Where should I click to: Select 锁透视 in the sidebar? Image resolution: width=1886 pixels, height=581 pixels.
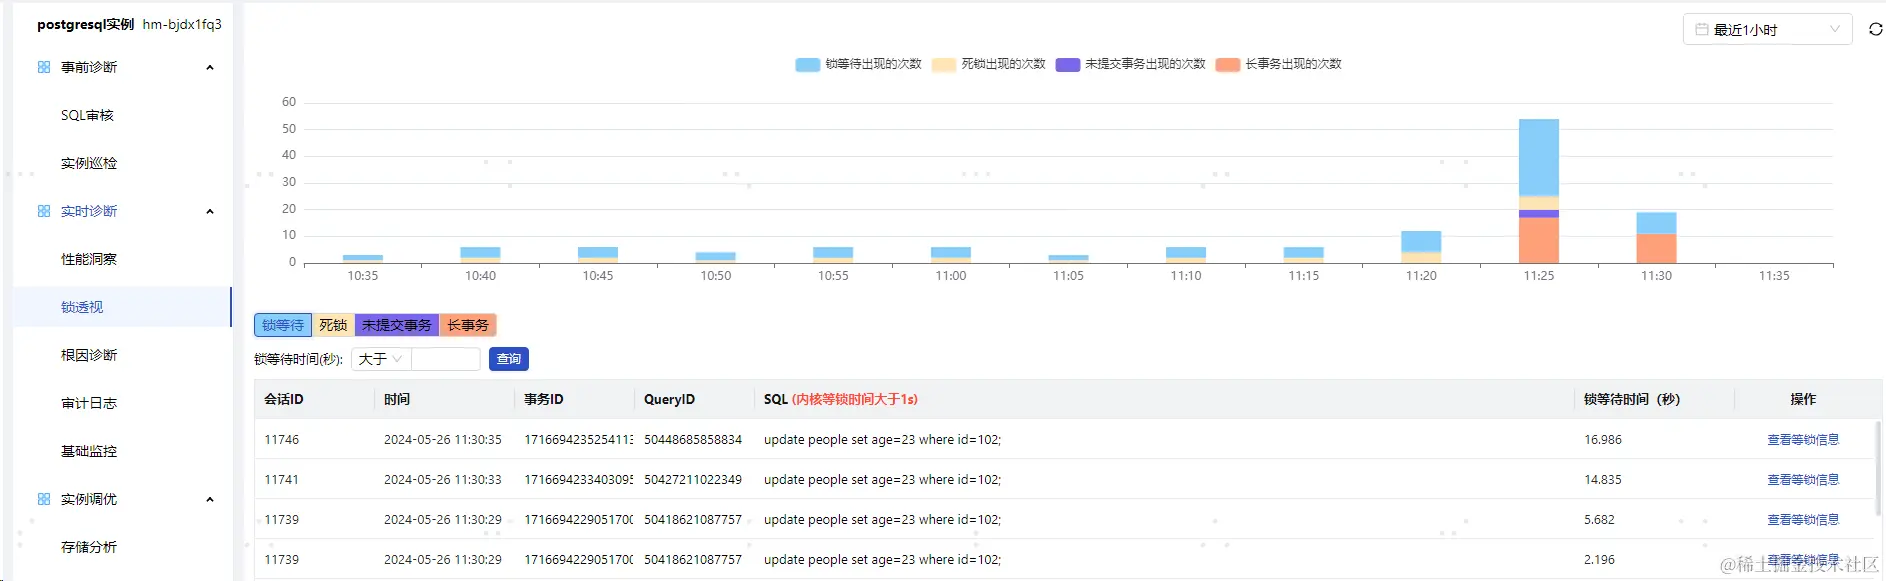(x=123, y=307)
